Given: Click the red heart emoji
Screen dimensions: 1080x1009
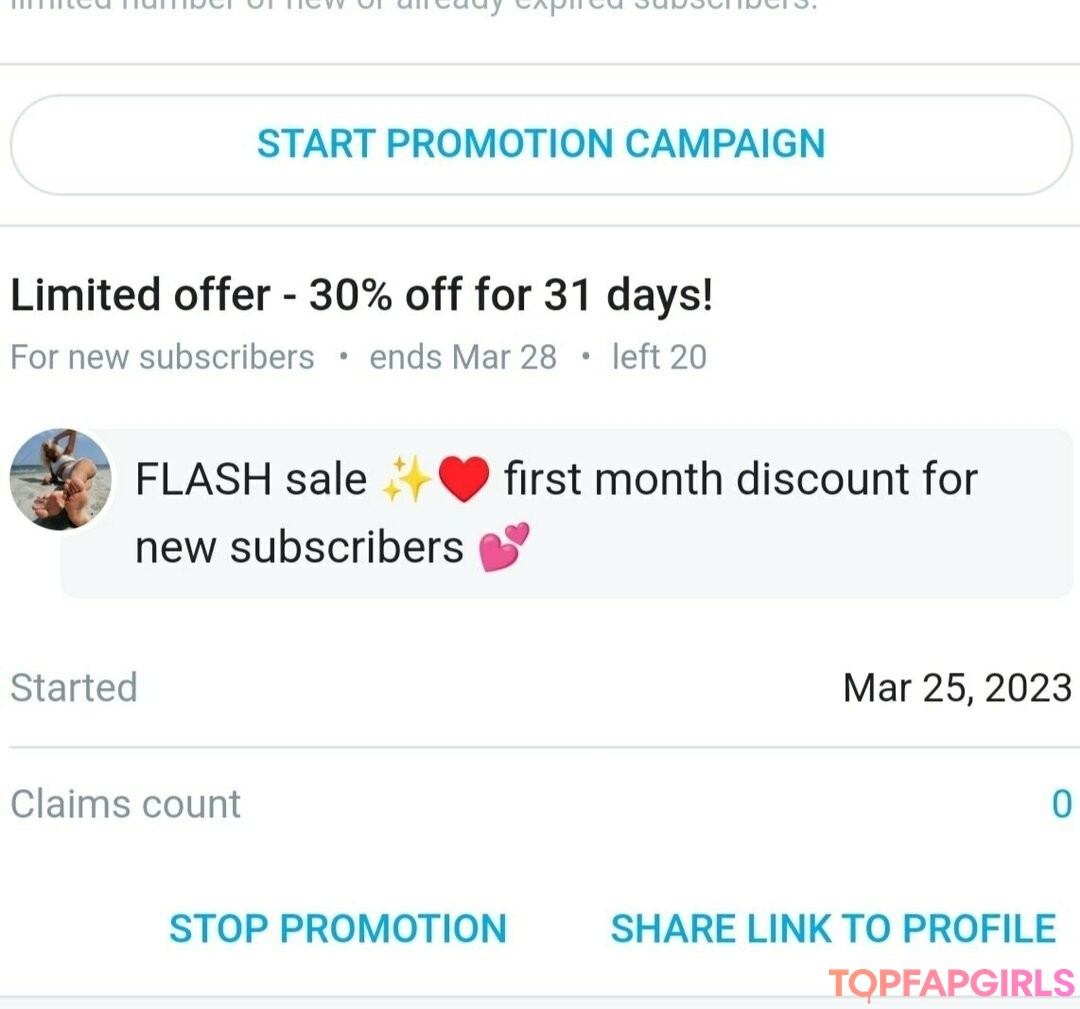Looking at the screenshot, I should pos(463,481).
